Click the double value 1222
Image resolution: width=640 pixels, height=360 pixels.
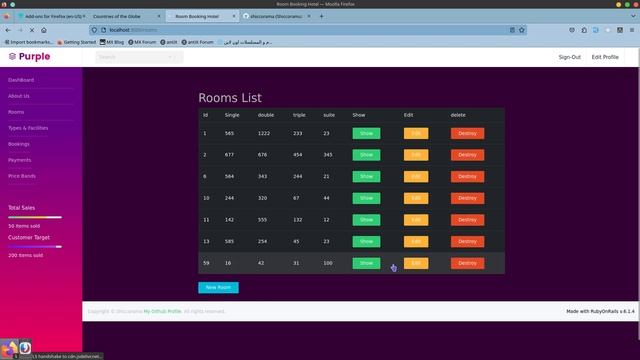264,133
